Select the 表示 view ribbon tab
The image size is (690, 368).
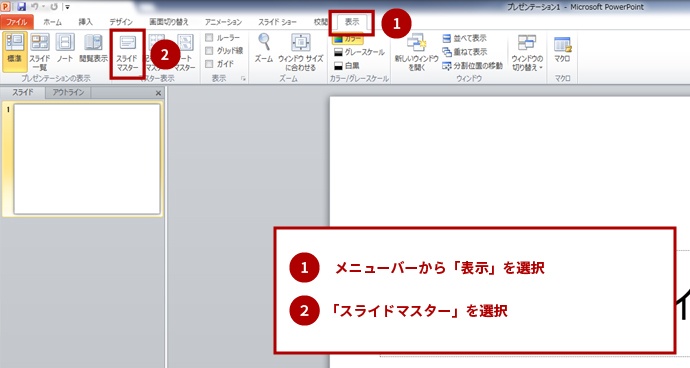352,22
